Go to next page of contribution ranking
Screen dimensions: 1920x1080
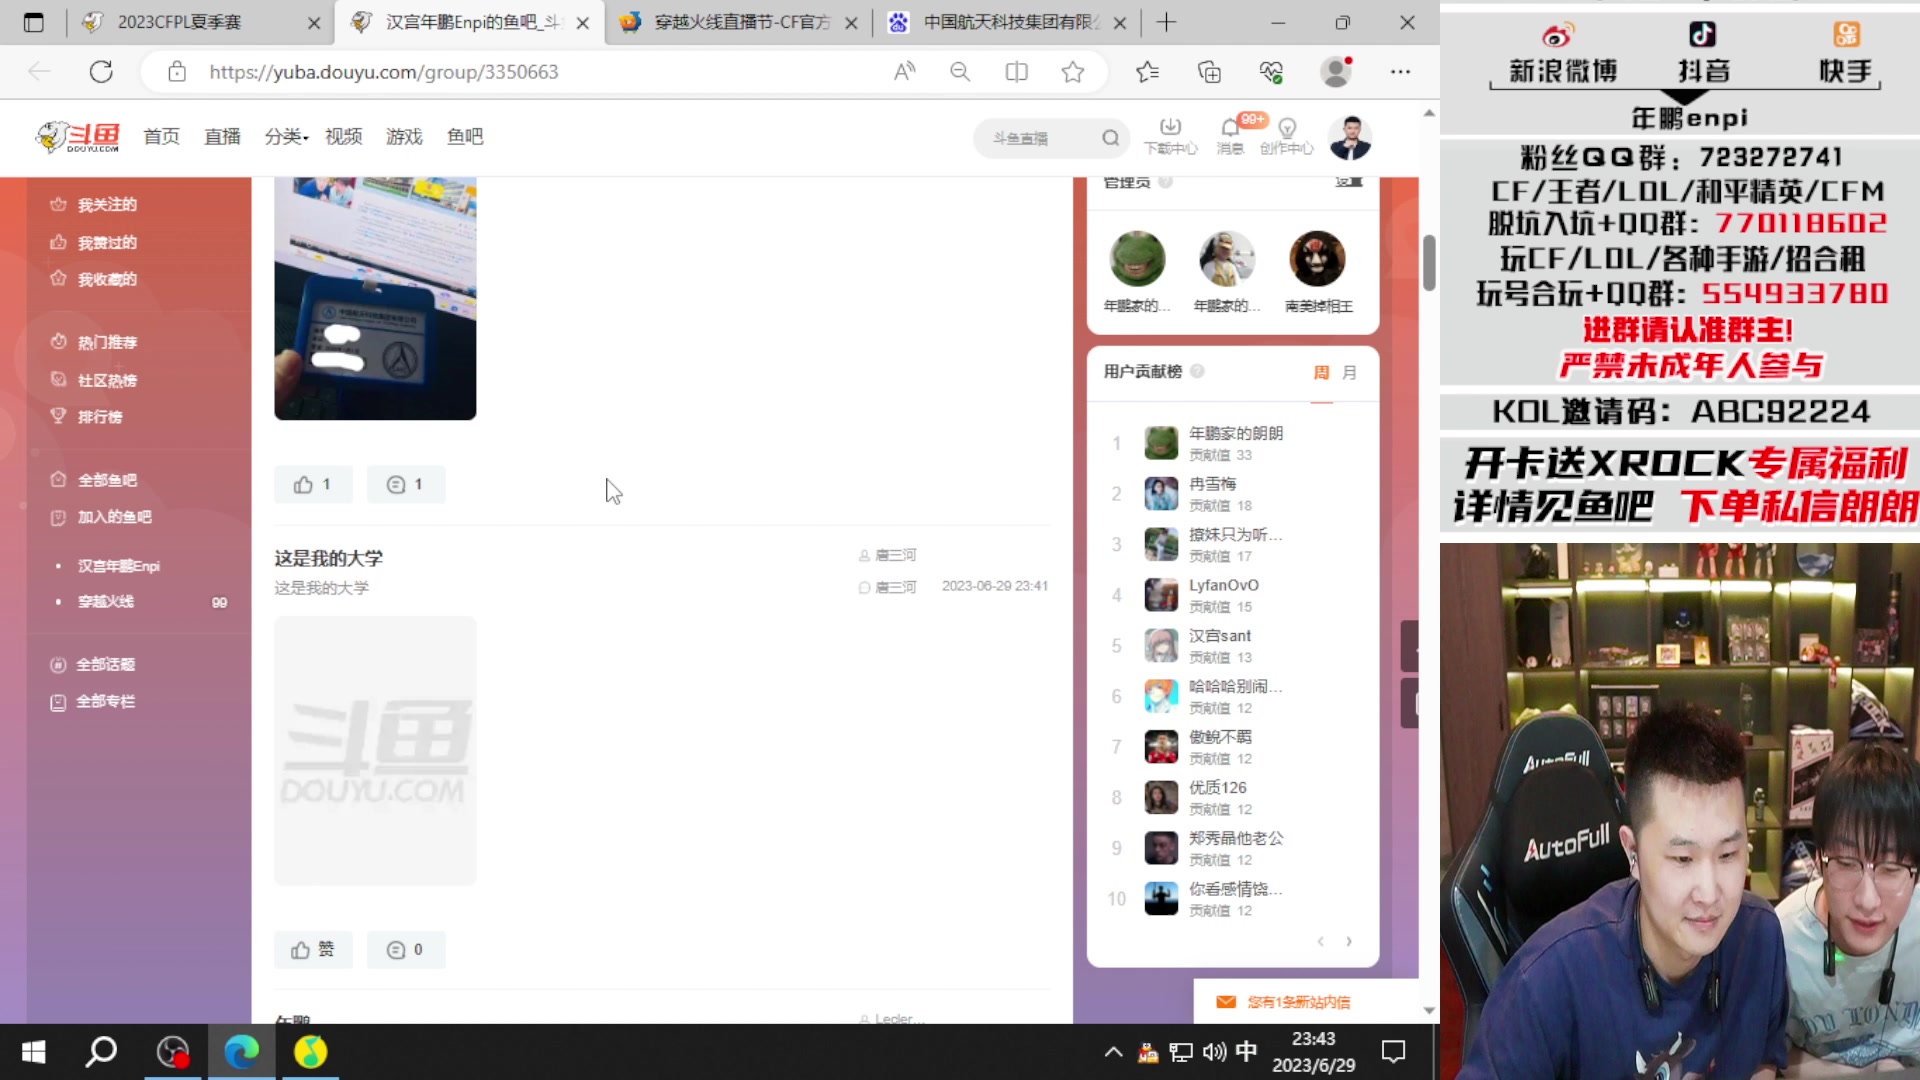tap(1349, 942)
